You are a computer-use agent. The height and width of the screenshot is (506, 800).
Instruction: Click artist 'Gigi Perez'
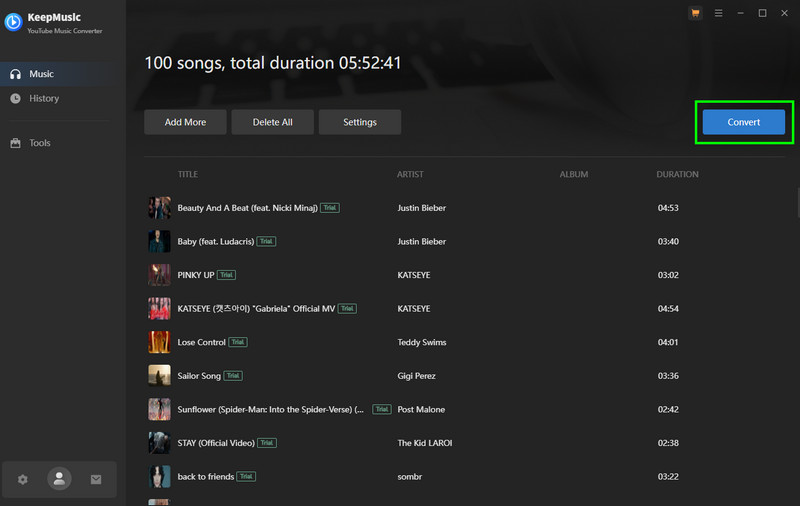(x=416, y=376)
